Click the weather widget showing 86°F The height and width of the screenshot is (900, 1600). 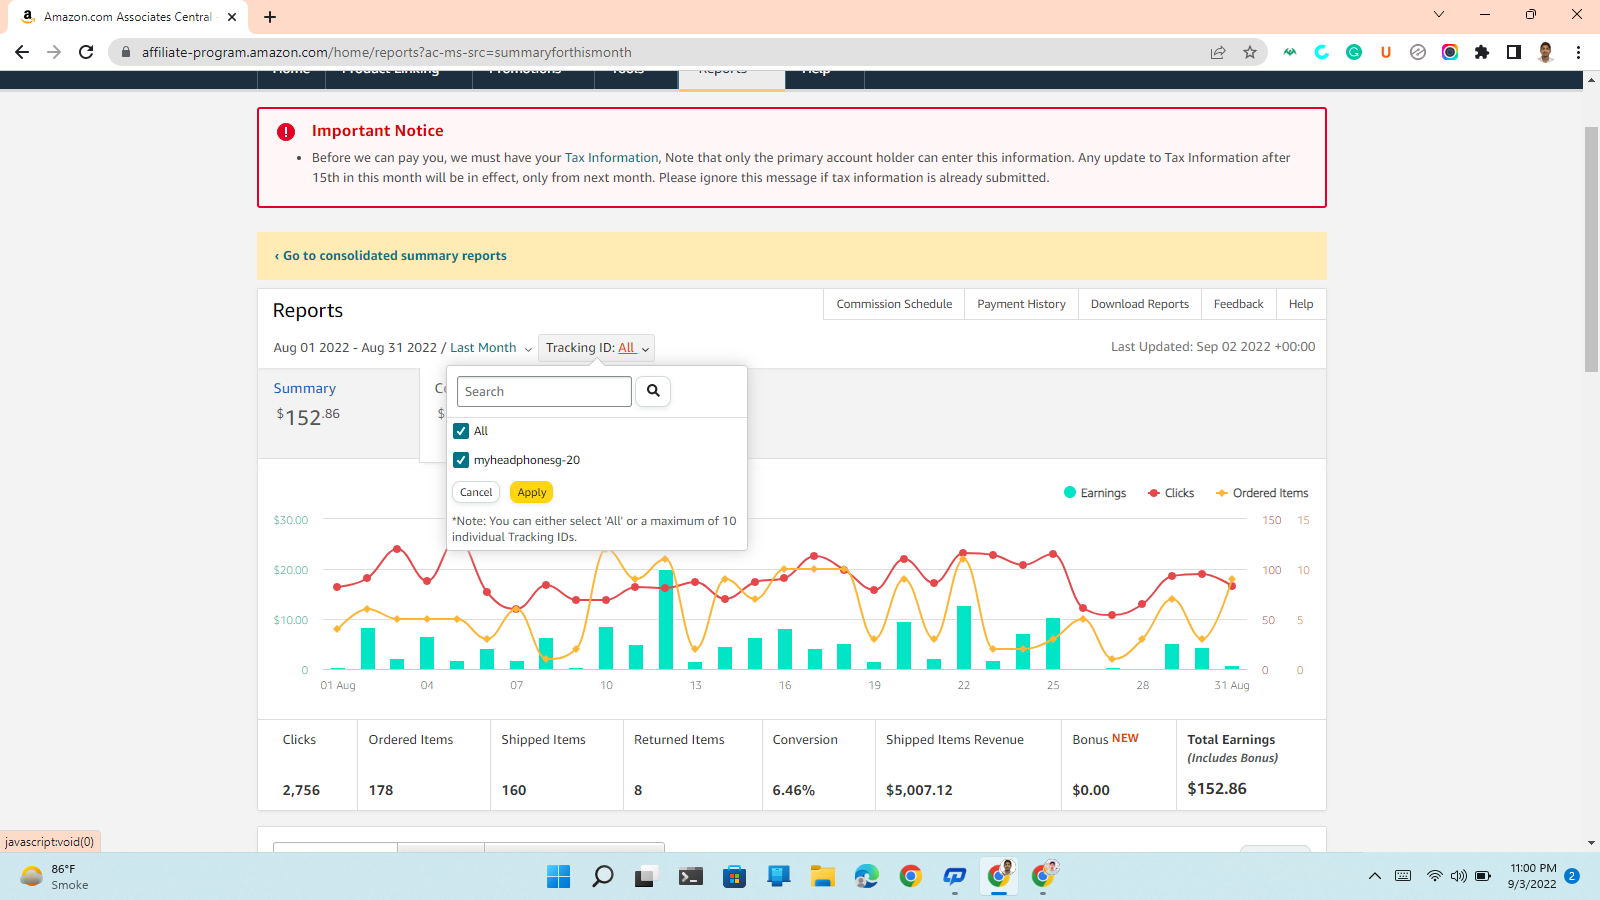55,877
